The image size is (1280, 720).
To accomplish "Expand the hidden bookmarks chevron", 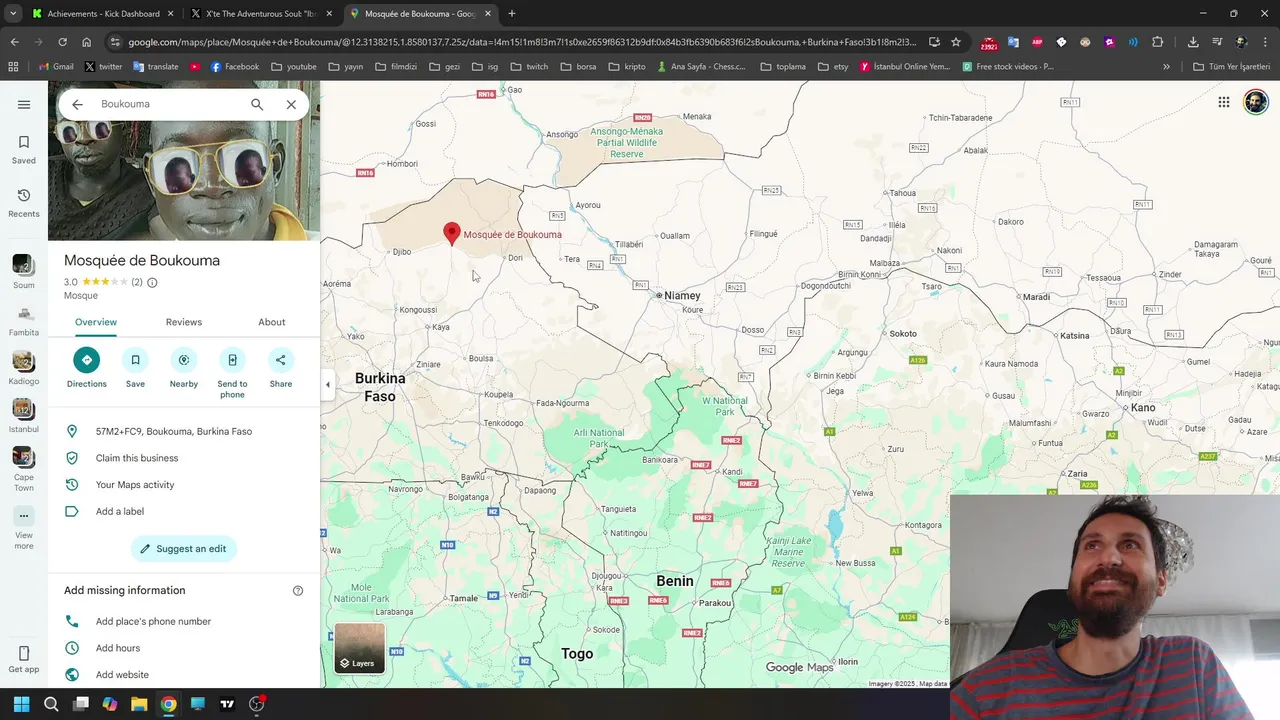I will point(1166,67).
